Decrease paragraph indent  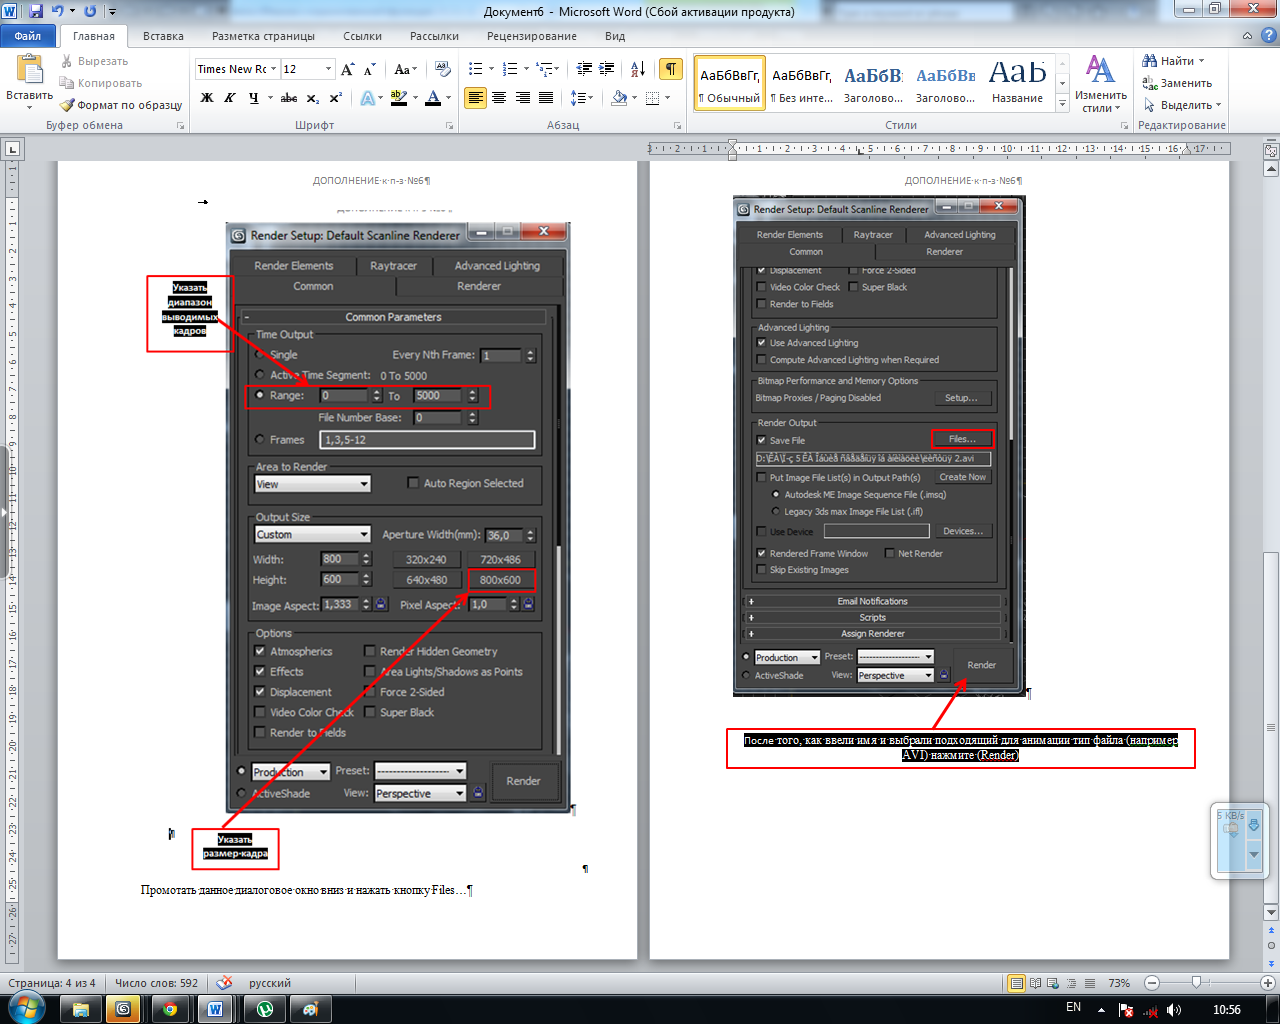tap(585, 69)
